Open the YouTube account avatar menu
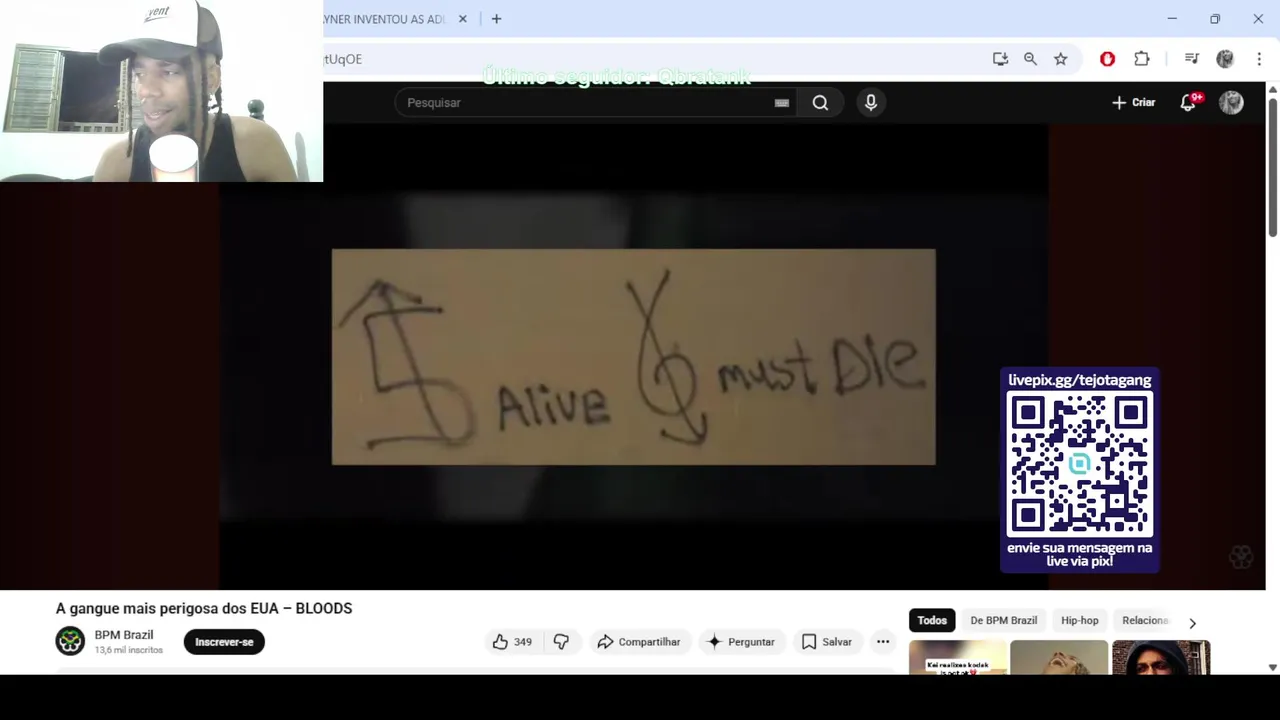Screen dimensions: 1280x720 pyautogui.click(x=1231, y=102)
